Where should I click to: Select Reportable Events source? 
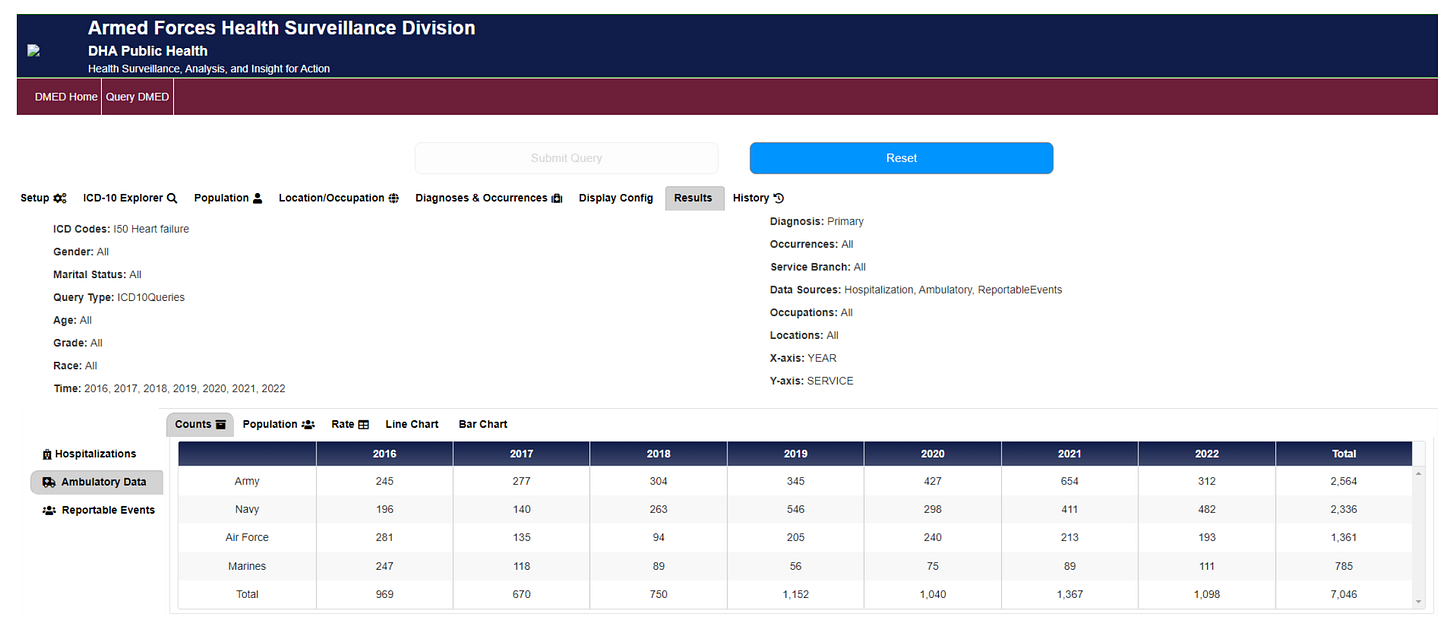[98, 510]
